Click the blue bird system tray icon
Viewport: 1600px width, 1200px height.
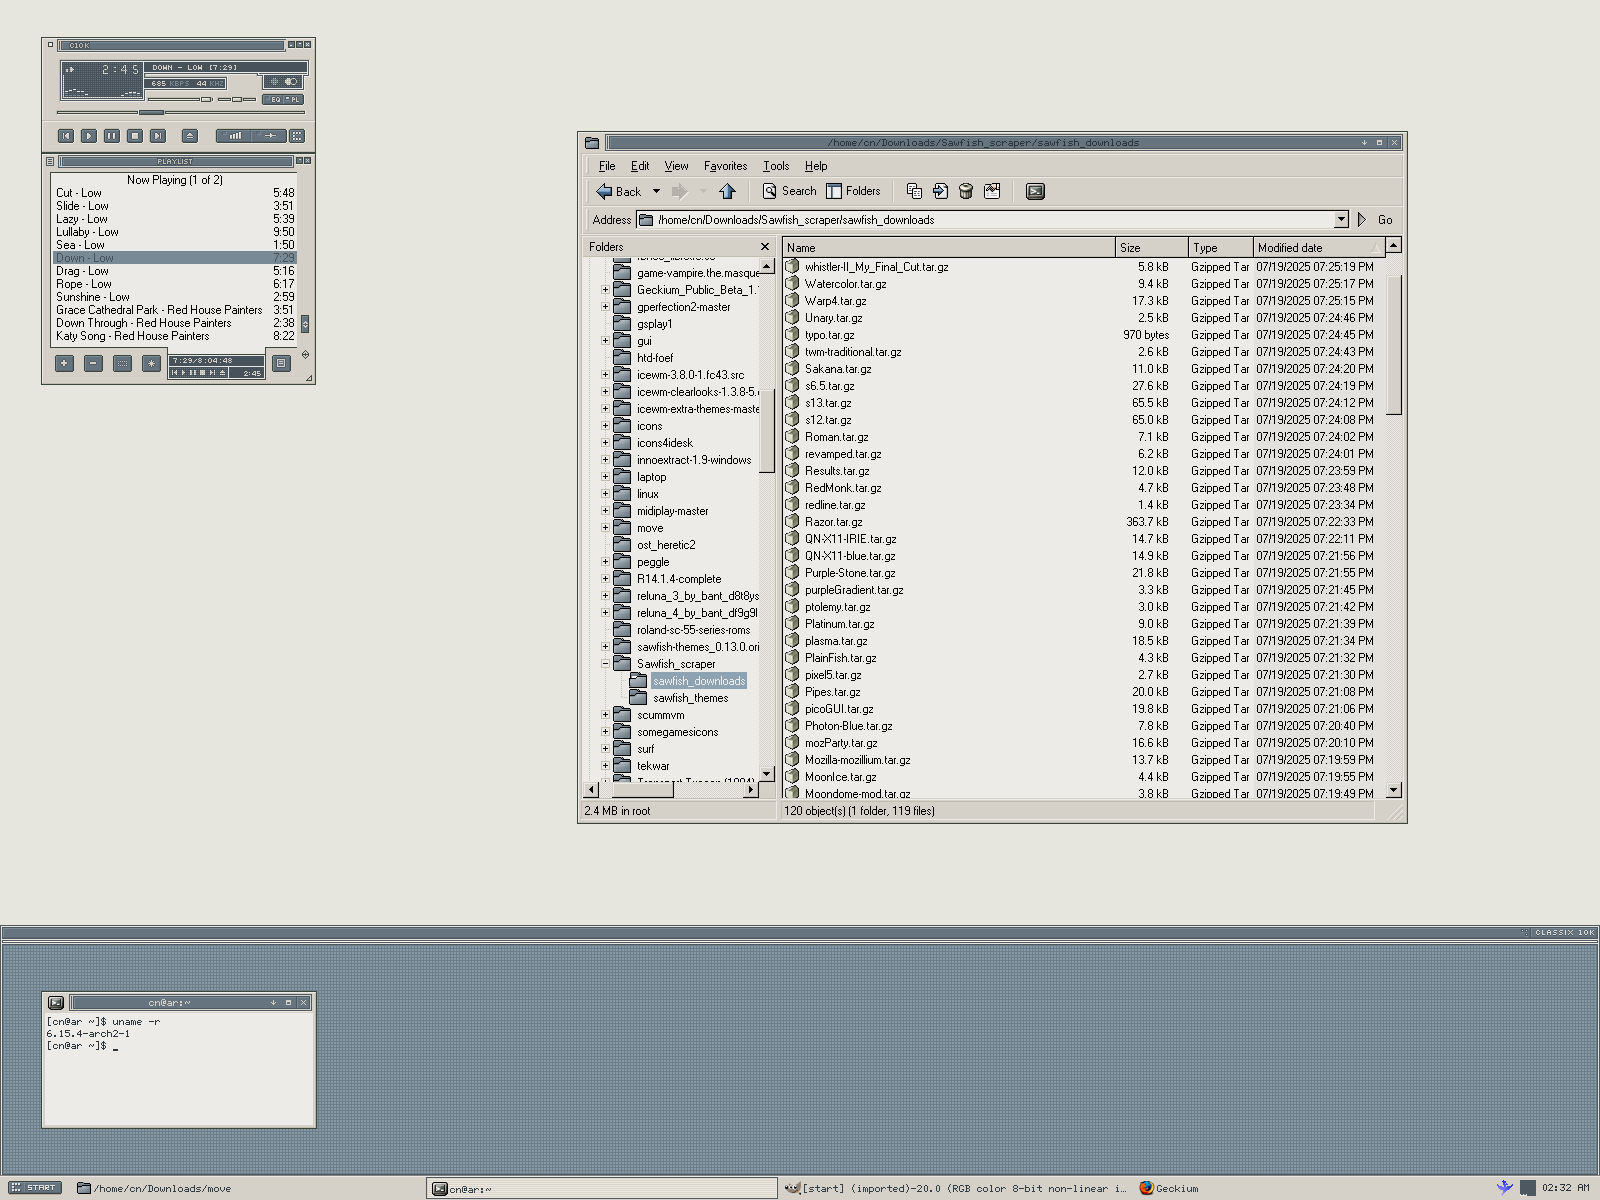1504,1188
